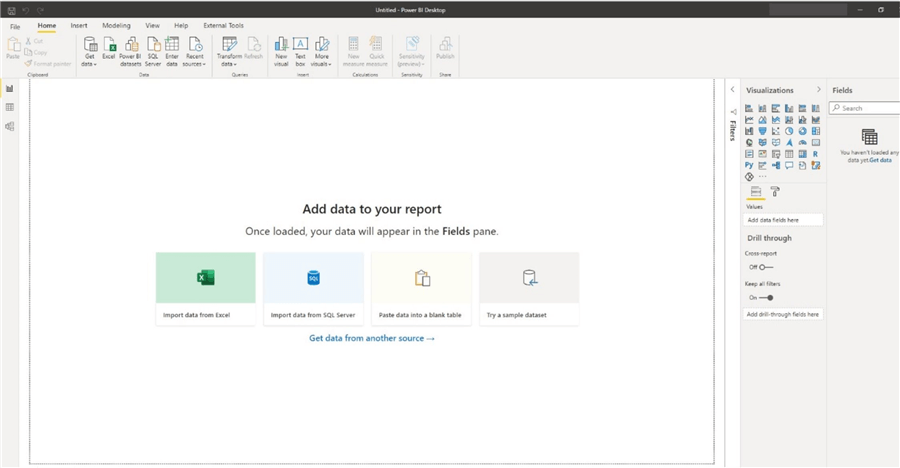The width and height of the screenshot is (900, 468).
Task: Toggle Cross-report drill through switch
Action: 765,267
